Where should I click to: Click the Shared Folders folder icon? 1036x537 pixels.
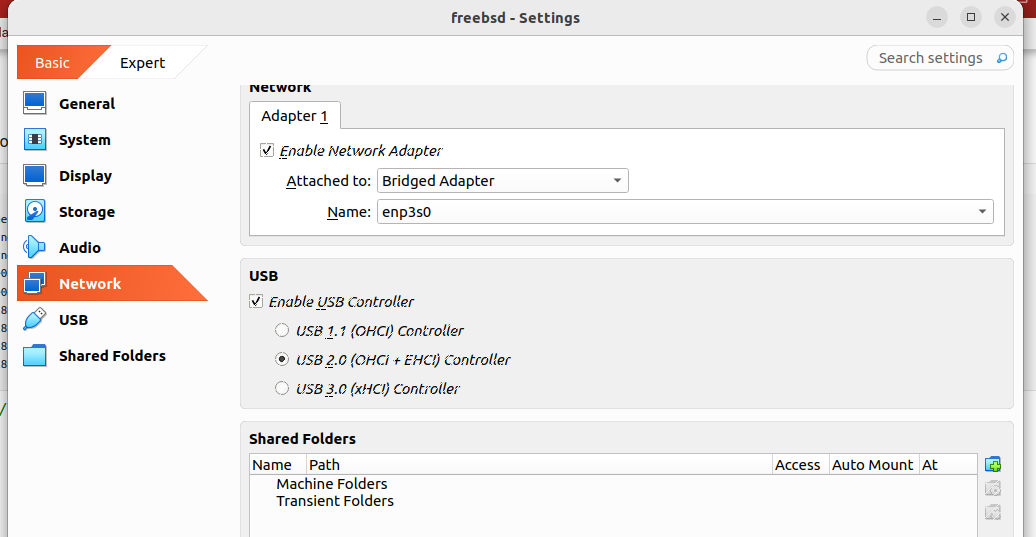35,356
